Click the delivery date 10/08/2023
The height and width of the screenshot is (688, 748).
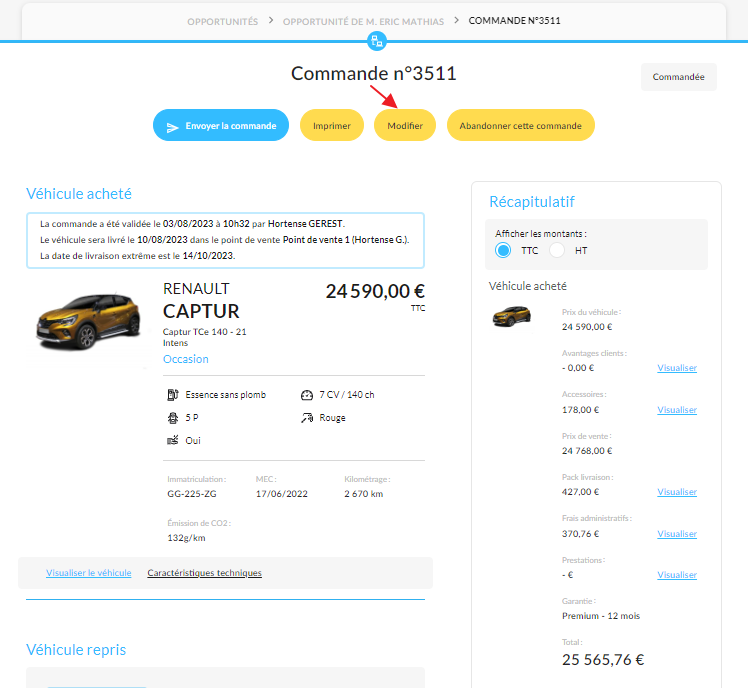pos(162,240)
